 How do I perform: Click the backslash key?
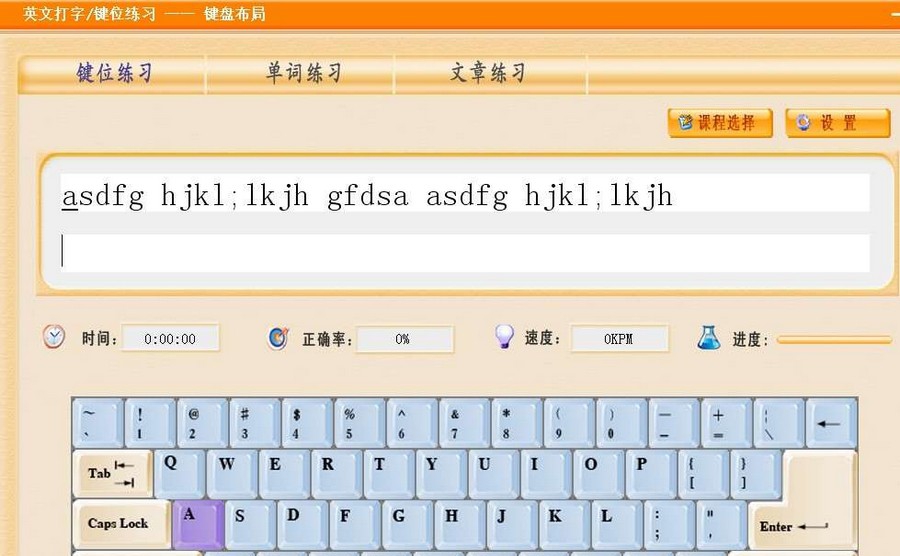pyautogui.click(x=778, y=423)
